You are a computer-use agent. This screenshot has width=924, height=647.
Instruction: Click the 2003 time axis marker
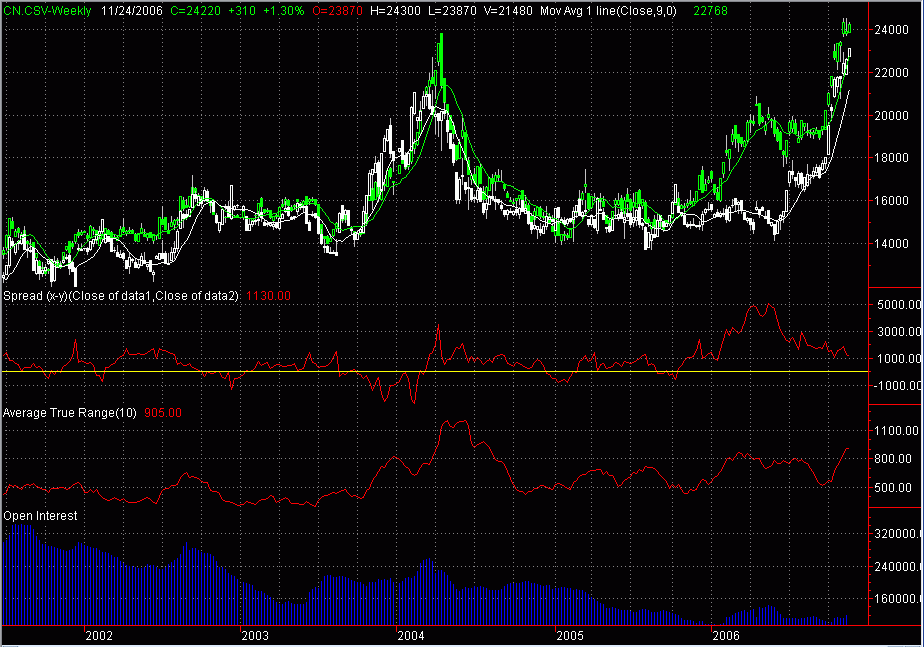coord(255,635)
